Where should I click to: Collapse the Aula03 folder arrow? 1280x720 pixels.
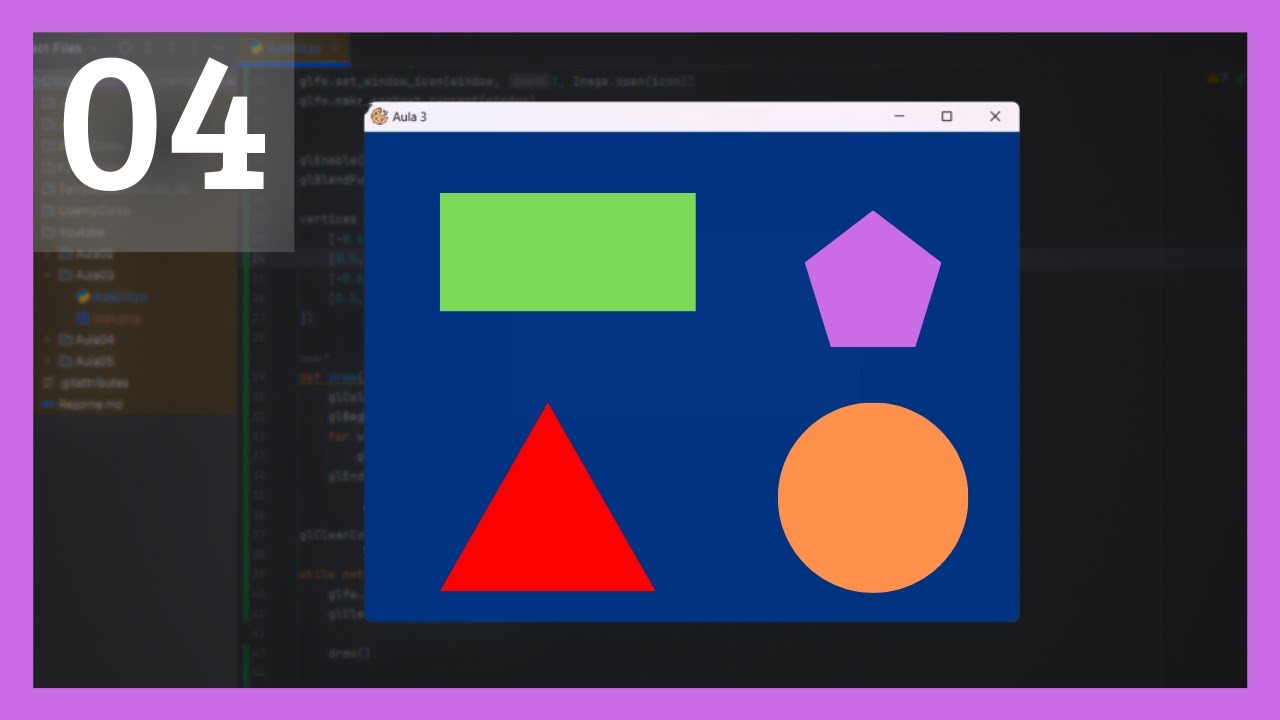[47, 275]
